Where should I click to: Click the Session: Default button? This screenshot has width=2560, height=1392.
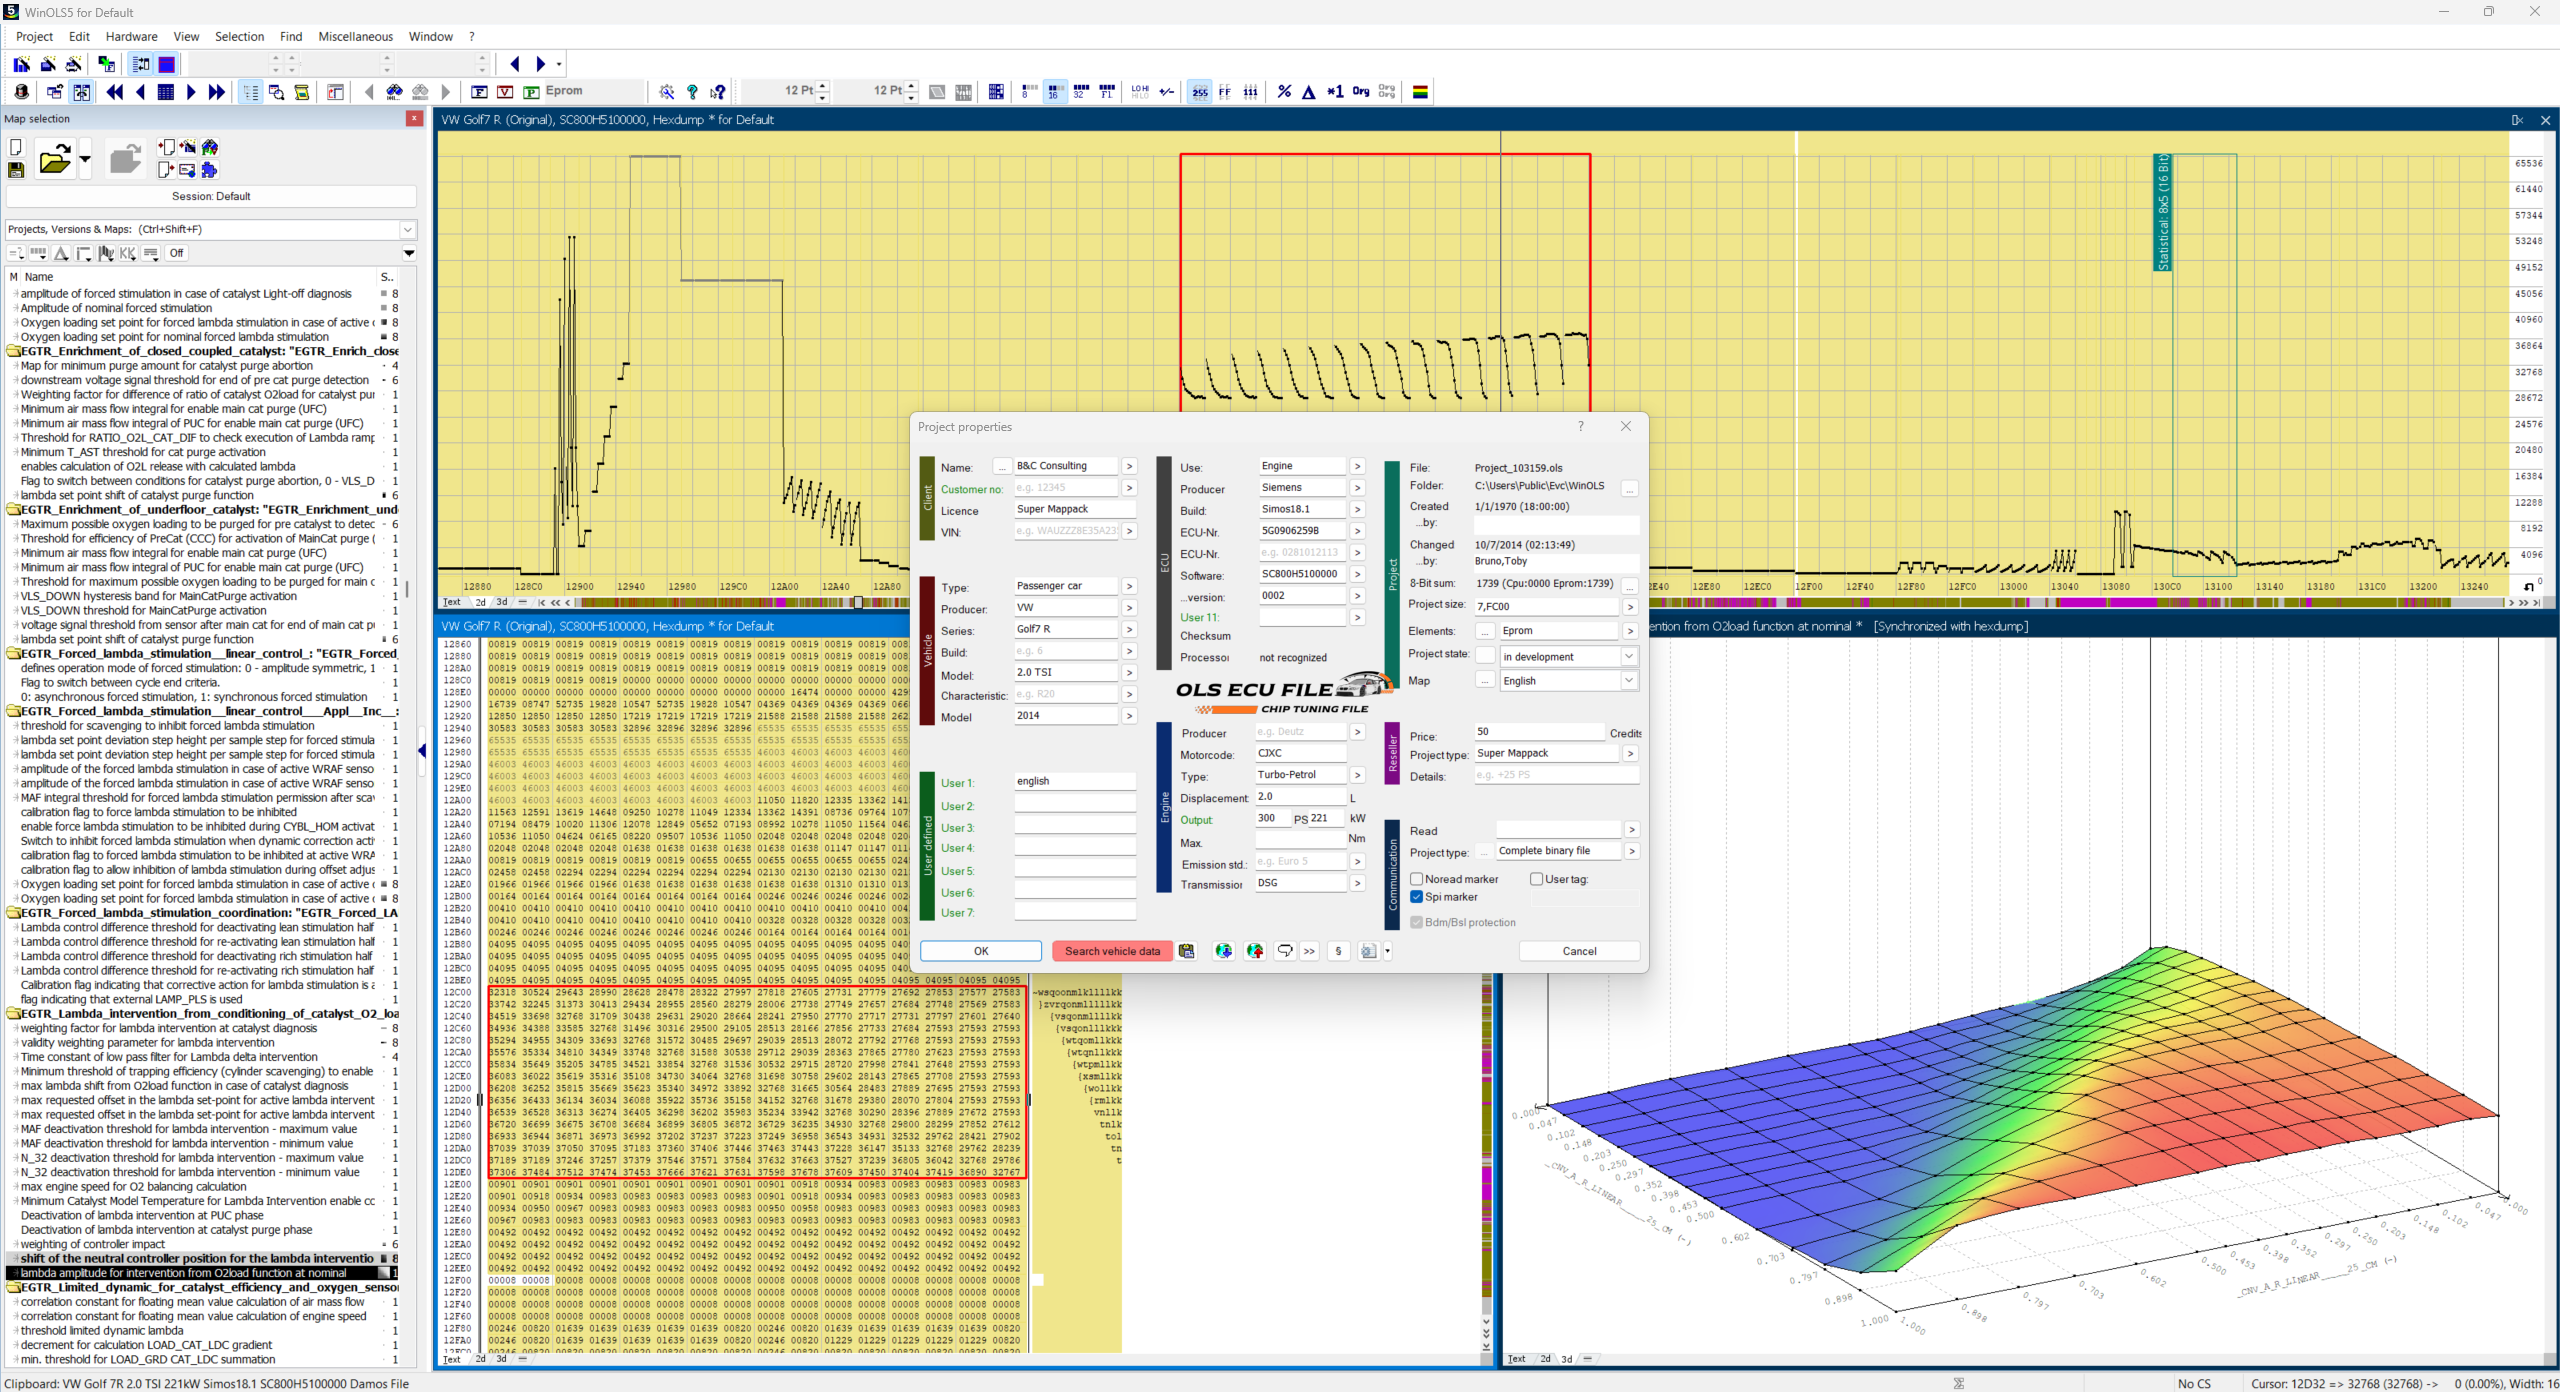coord(211,196)
